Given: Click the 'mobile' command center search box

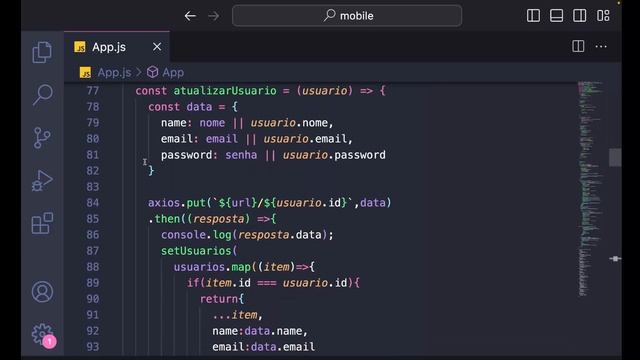Looking at the screenshot, I should [x=347, y=16].
